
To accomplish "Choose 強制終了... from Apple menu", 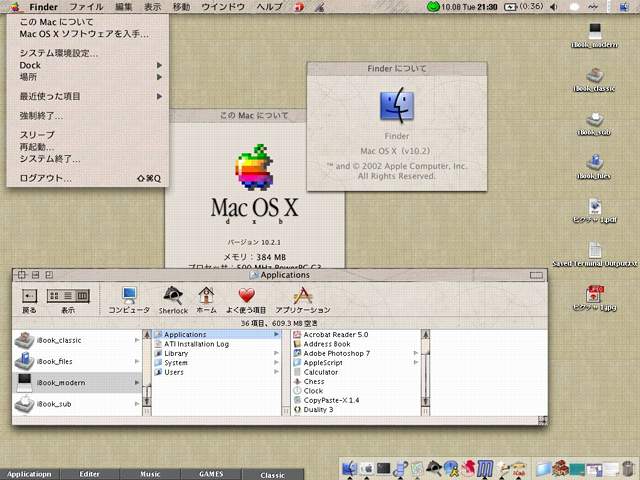I will pyautogui.click(x=88, y=116).
